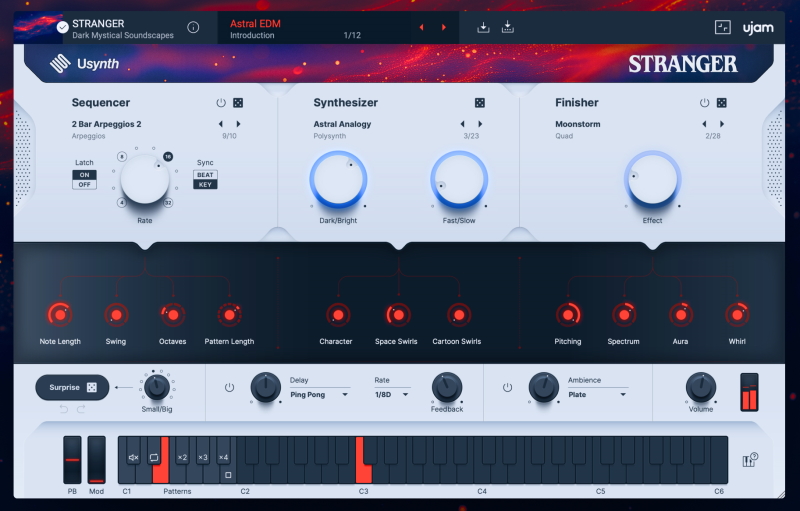Image resolution: width=800 pixels, height=511 pixels.
Task: Click the resize window icon near ujam logo
Action: 723,28
